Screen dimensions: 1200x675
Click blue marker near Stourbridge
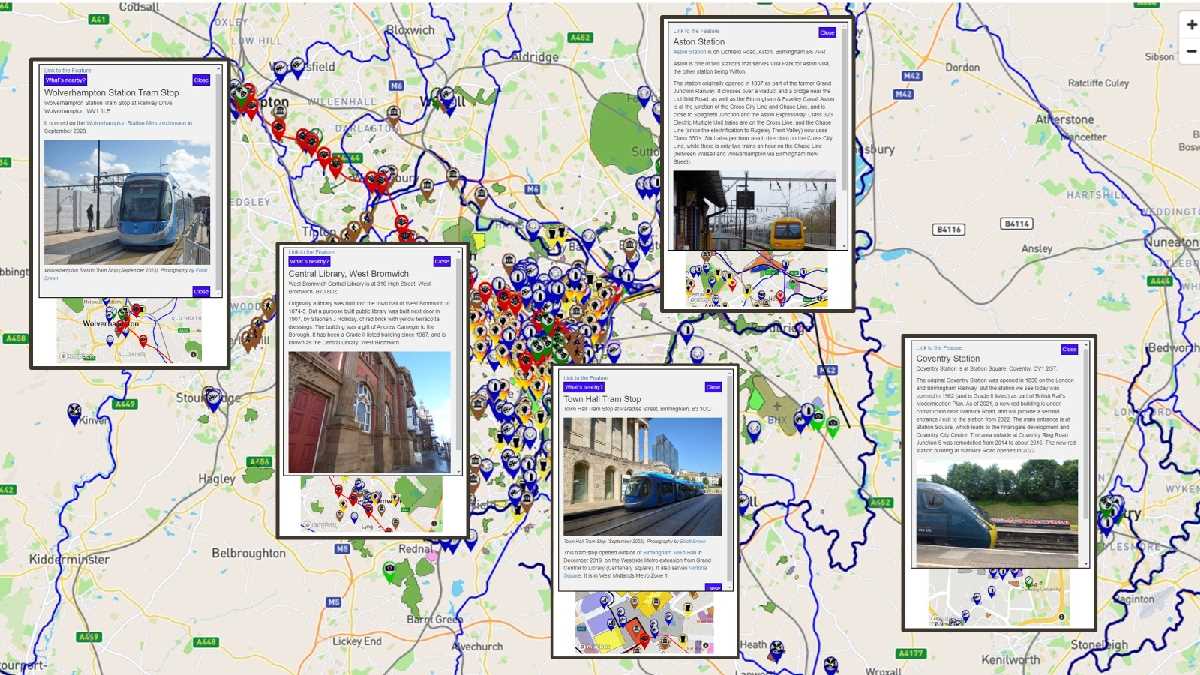211,398
